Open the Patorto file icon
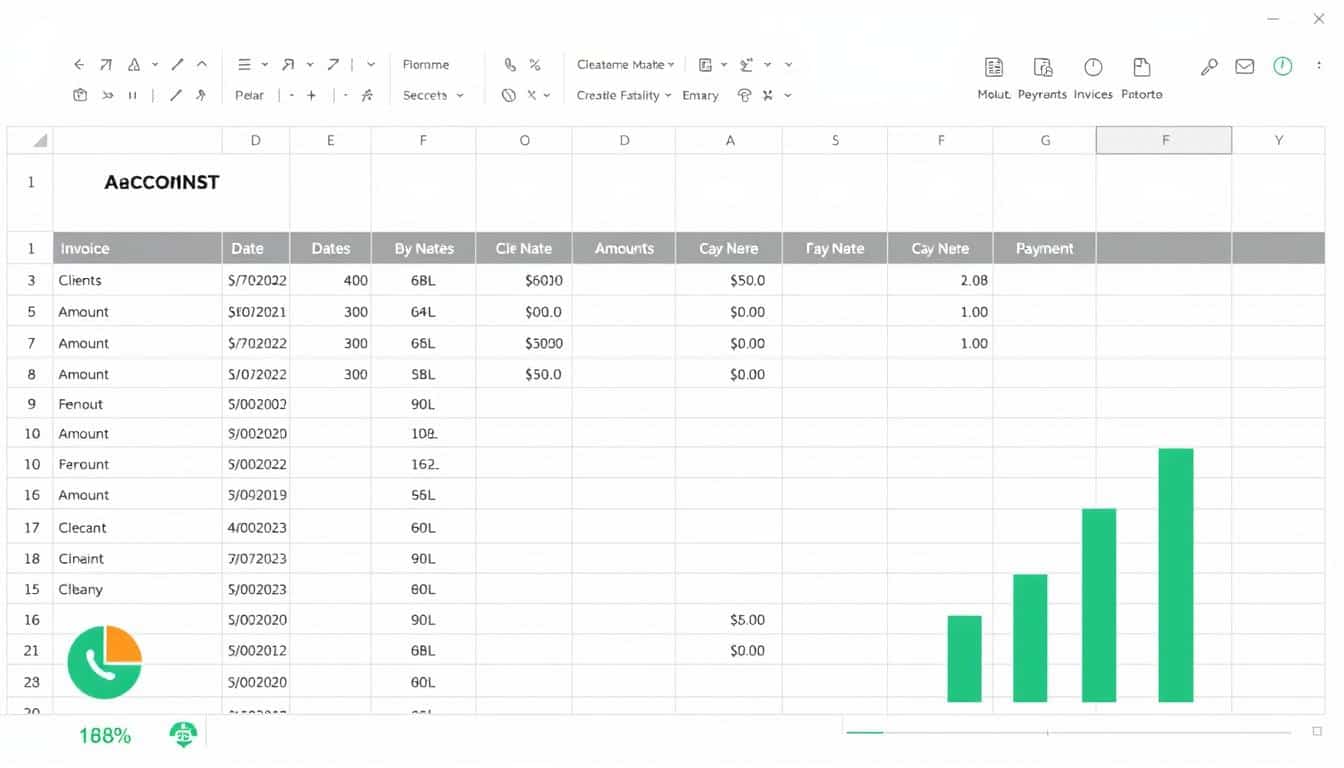This screenshot has height=768, width=1344. click(x=1141, y=67)
